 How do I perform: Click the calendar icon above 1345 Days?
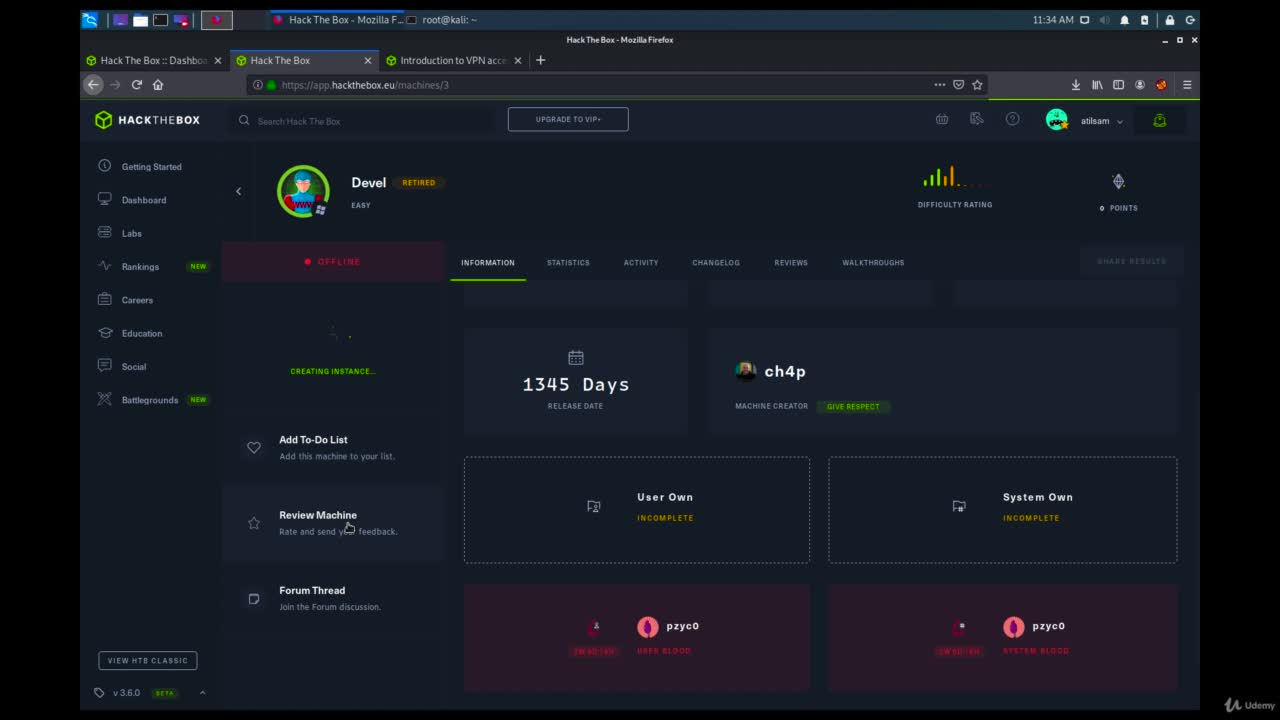point(575,357)
